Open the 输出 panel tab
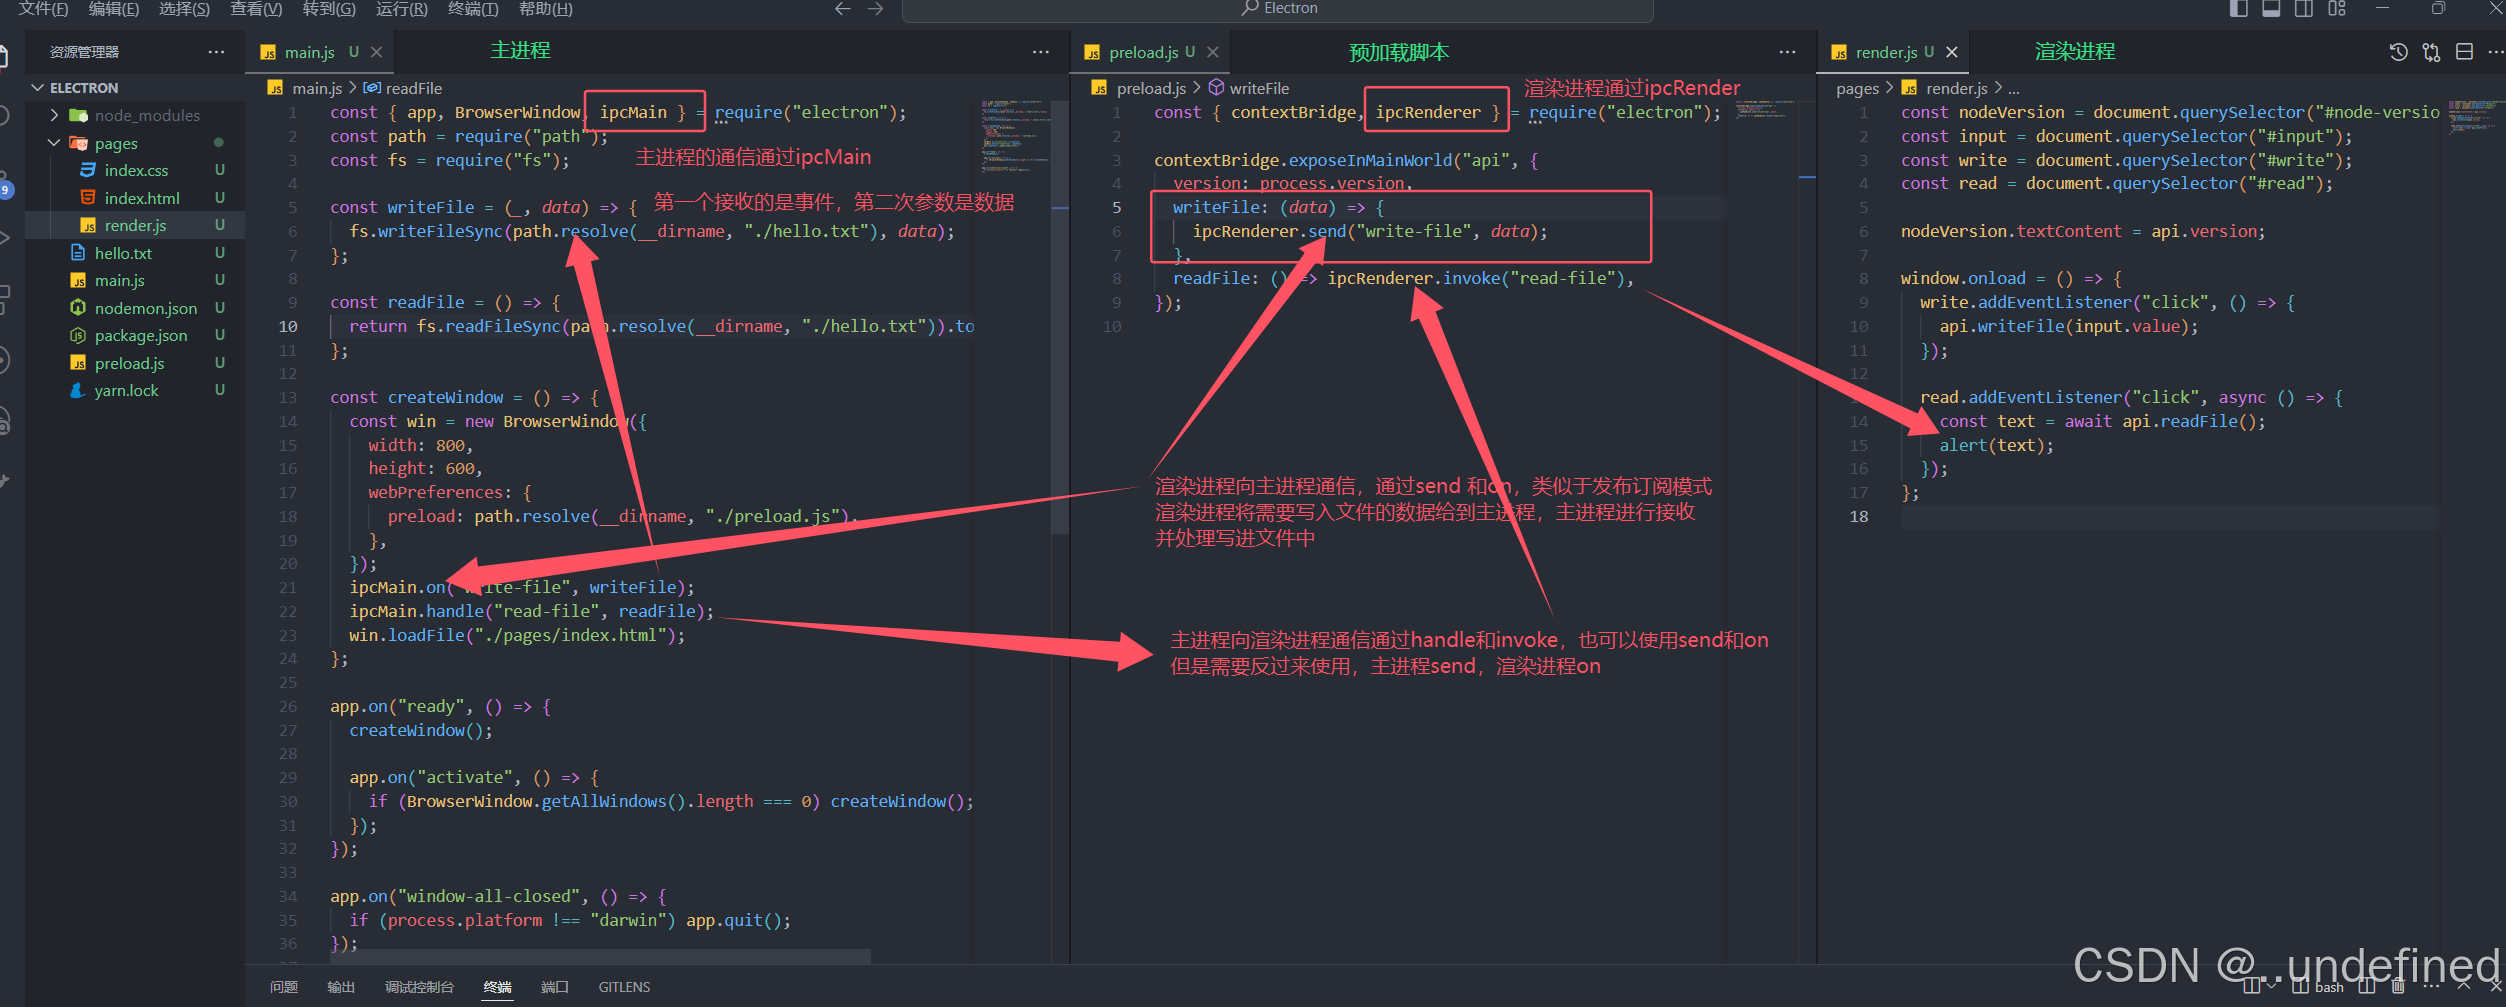This screenshot has height=1007, width=2506. 341,986
